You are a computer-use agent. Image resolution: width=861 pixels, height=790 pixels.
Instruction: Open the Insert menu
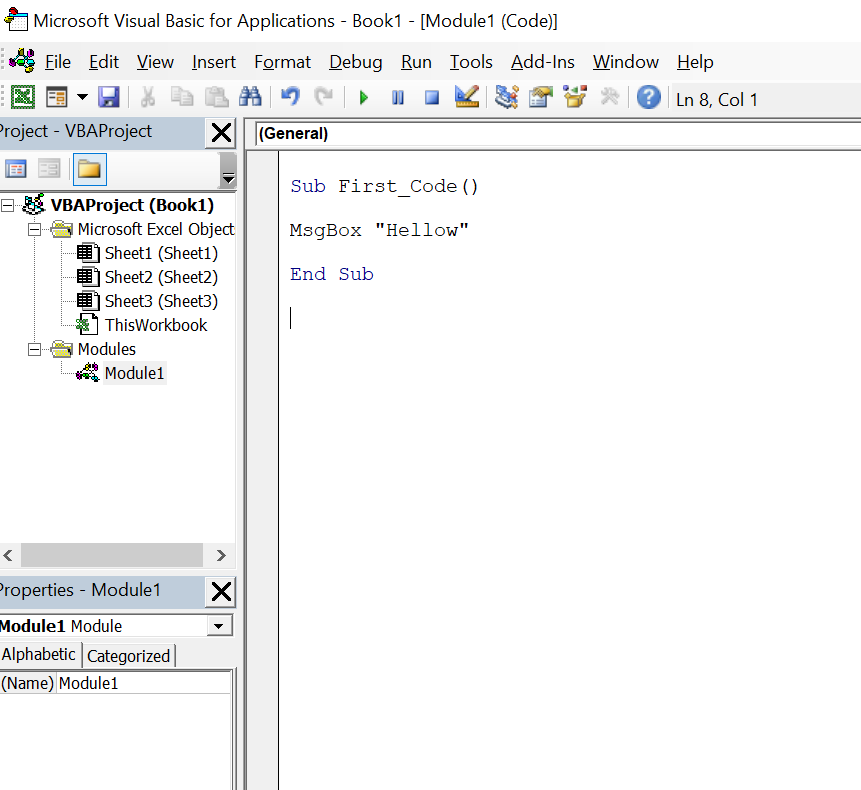tap(214, 62)
